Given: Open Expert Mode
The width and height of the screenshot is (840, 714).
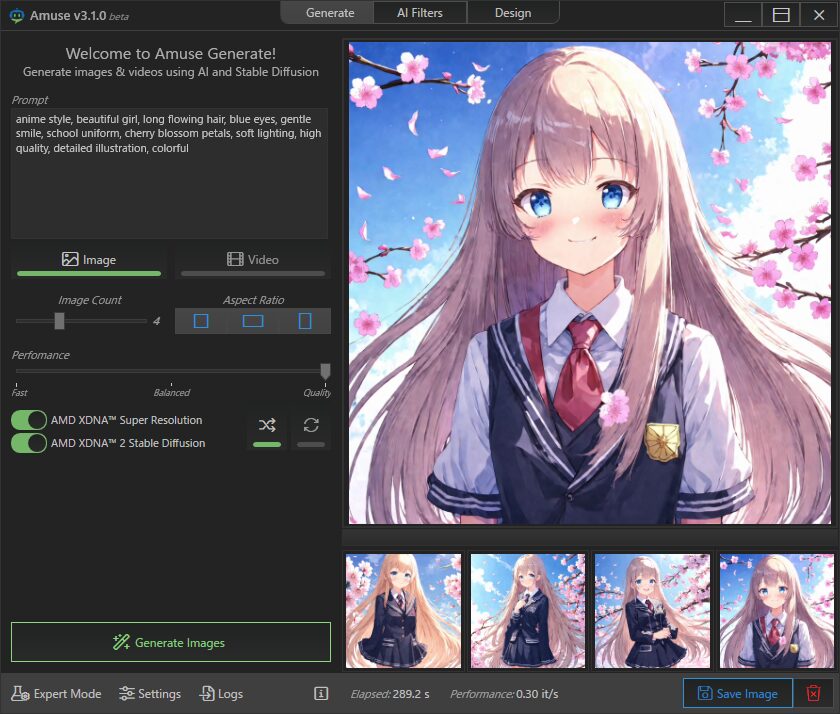Looking at the screenshot, I should (x=57, y=693).
